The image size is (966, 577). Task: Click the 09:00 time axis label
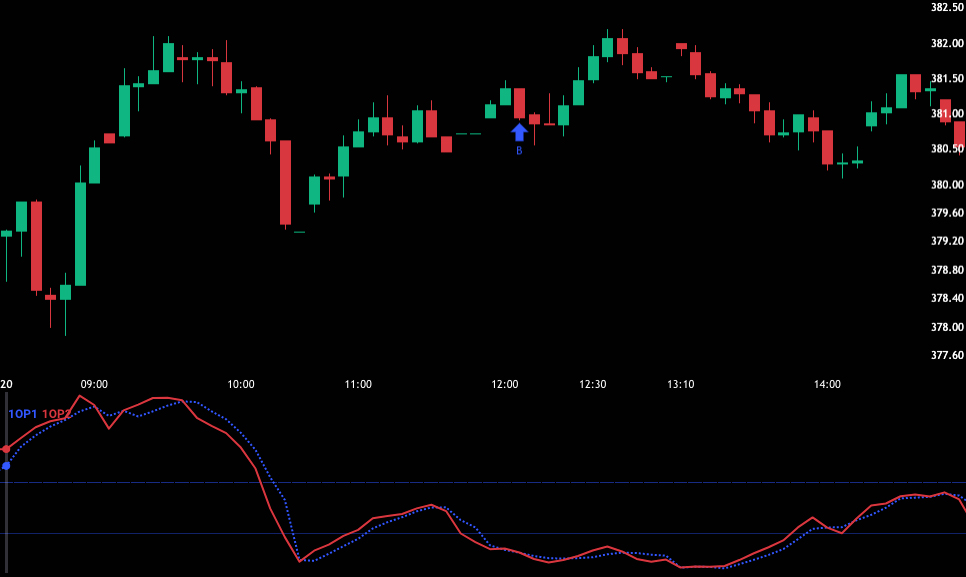tap(94, 384)
